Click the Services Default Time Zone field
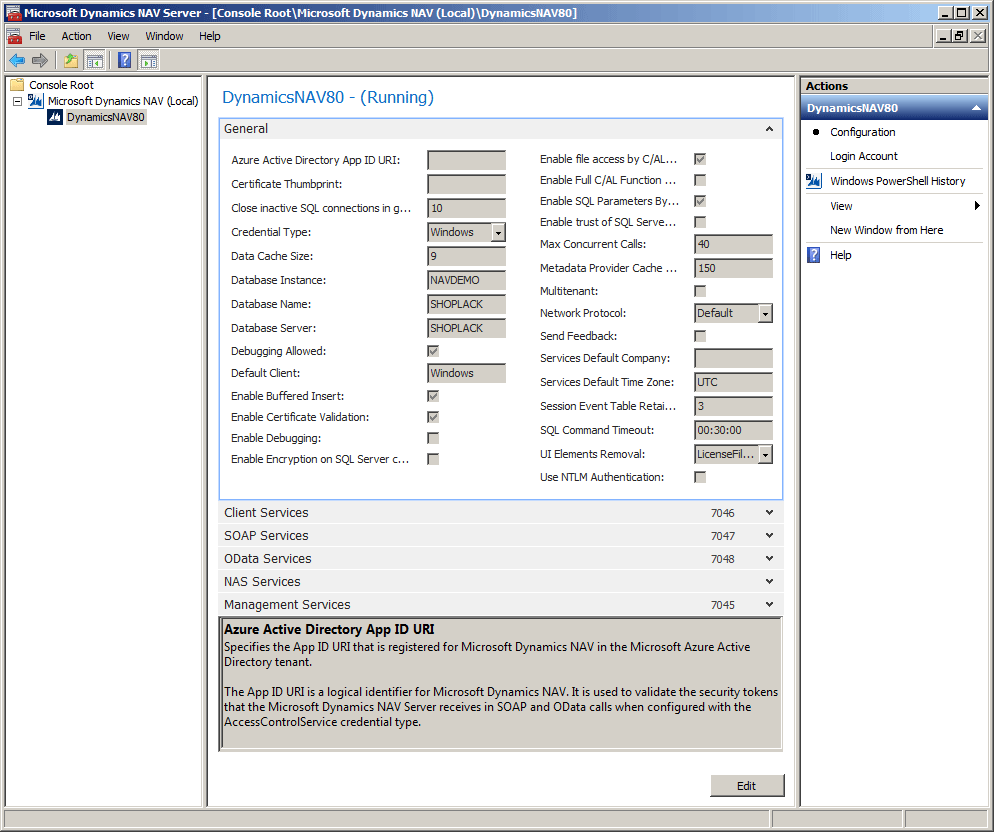Viewport: 994px width, 832px height. click(733, 382)
